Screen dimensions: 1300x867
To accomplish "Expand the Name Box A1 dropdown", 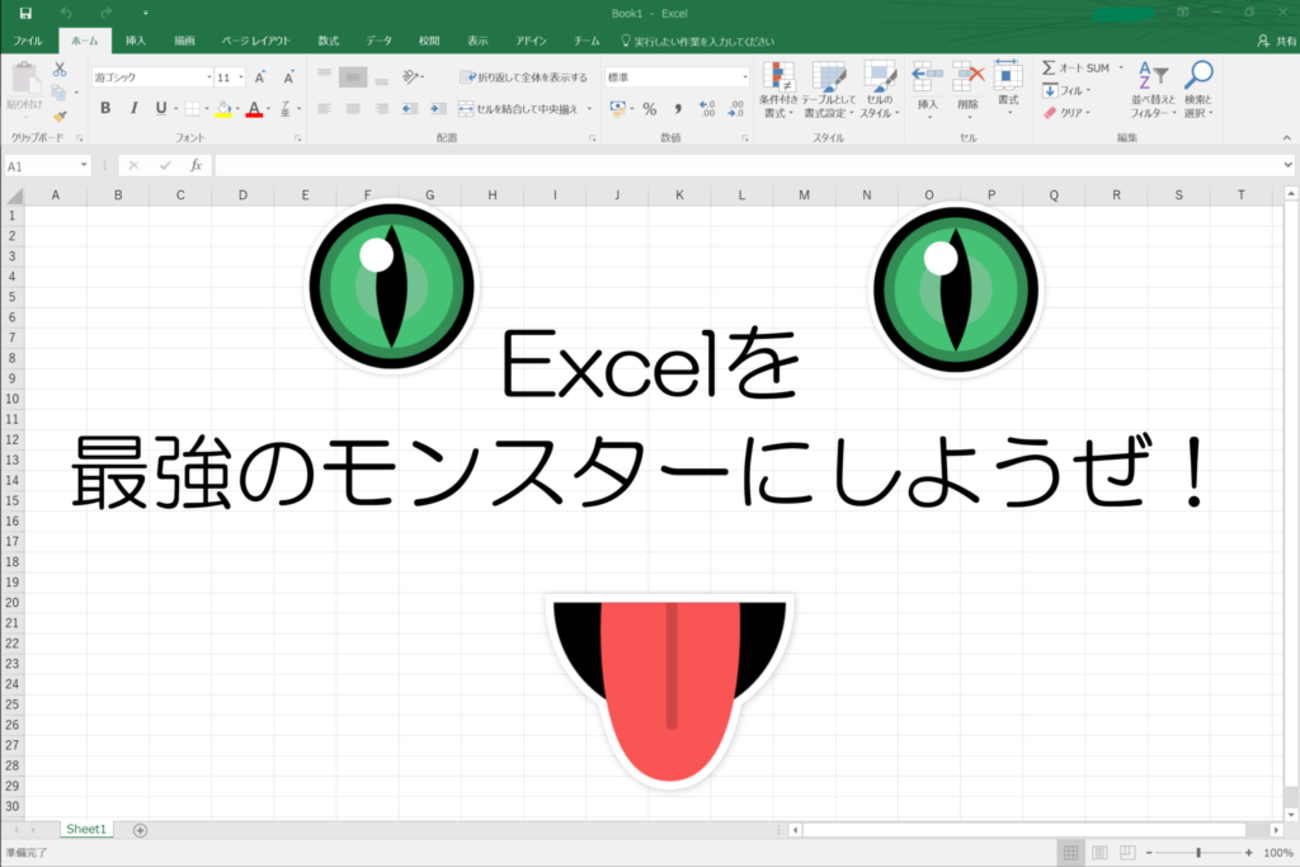I will pyautogui.click(x=83, y=166).
